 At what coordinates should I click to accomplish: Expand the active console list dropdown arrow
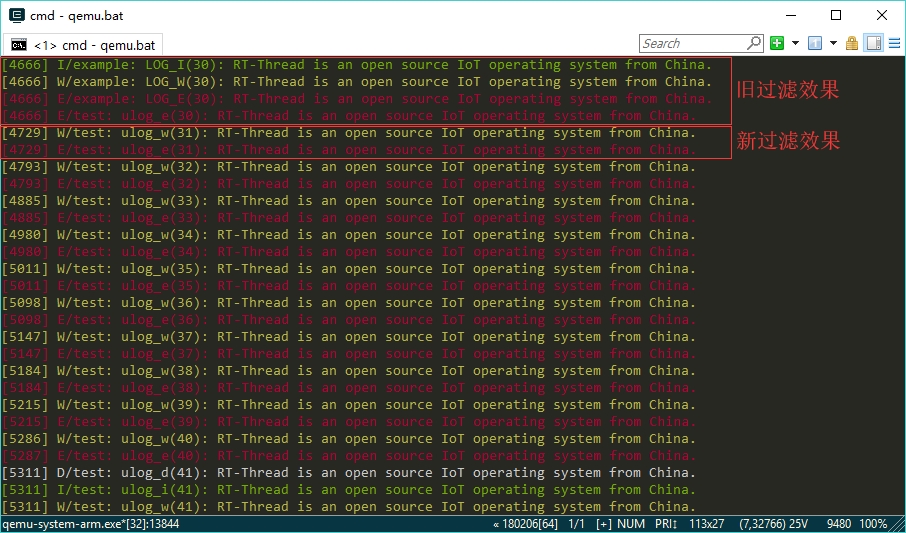[833, 43]
